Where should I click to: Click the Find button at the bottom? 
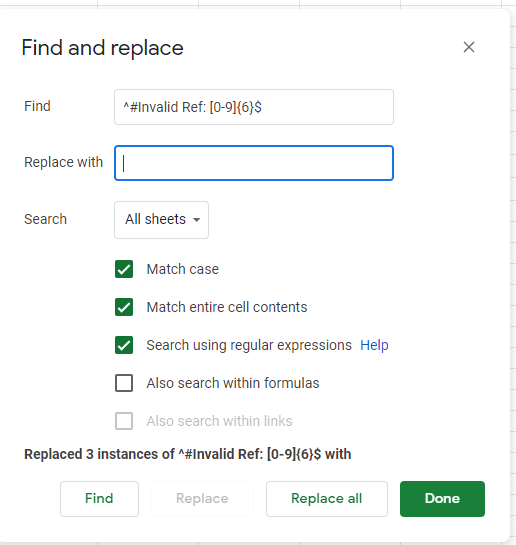pyautogui.click(x=99, y=499)
